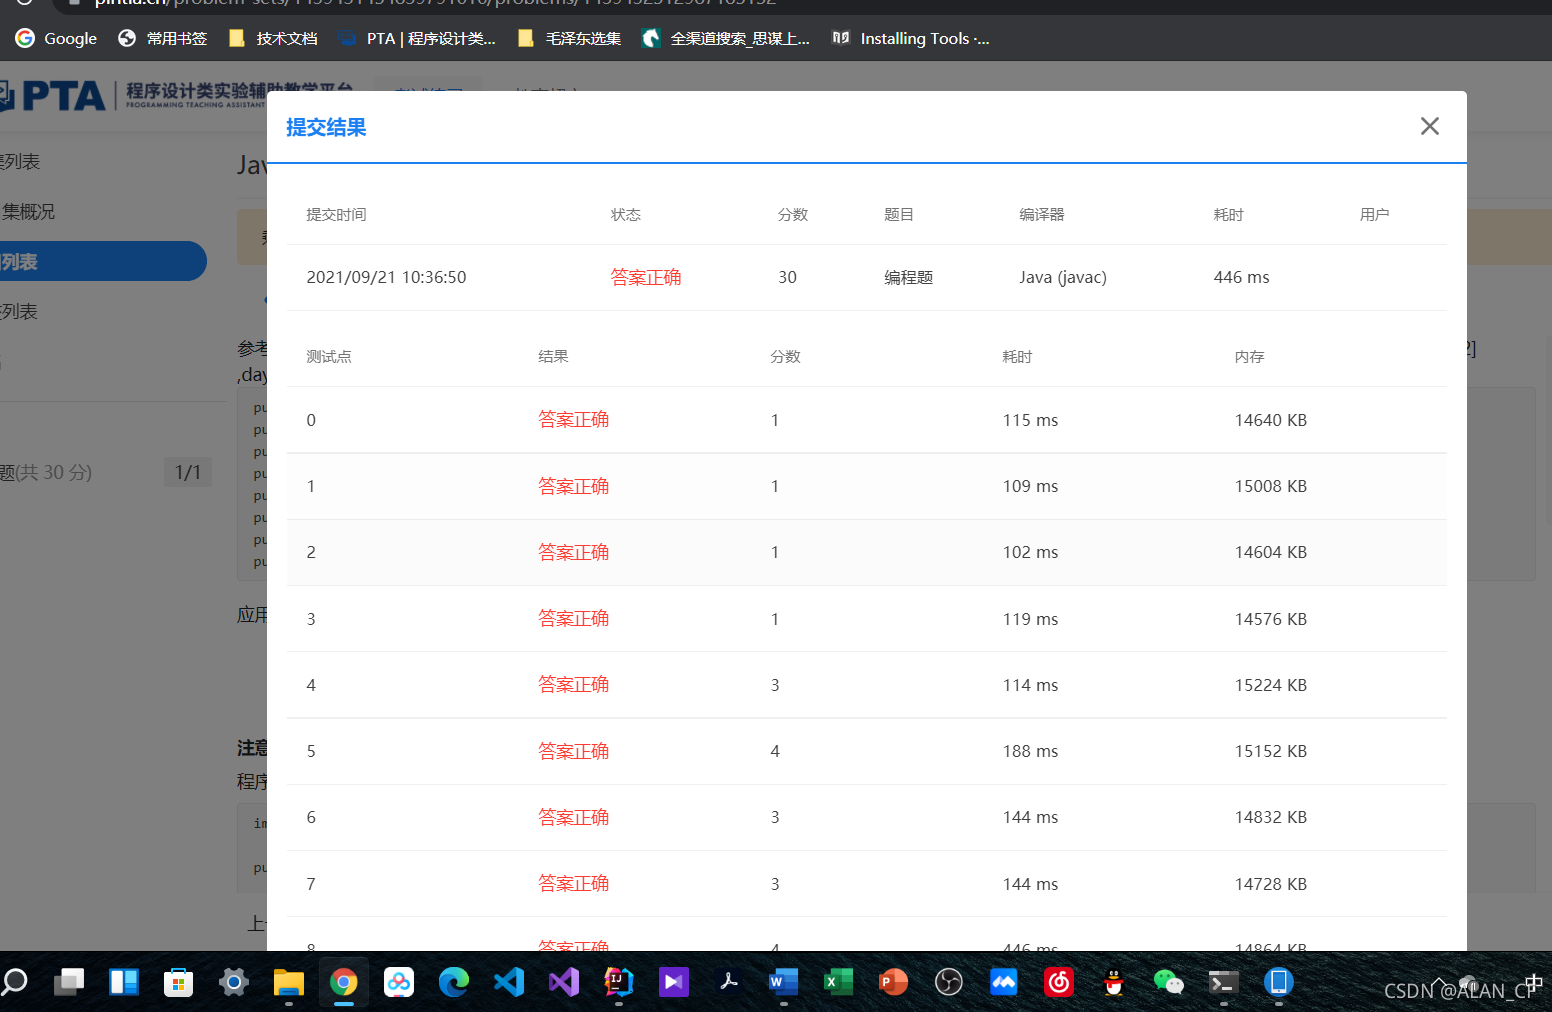Viewport: 1552px width, 1012px height.
Task: Open 集概况 in the PTA sidebar
Action: pos(28,212)
